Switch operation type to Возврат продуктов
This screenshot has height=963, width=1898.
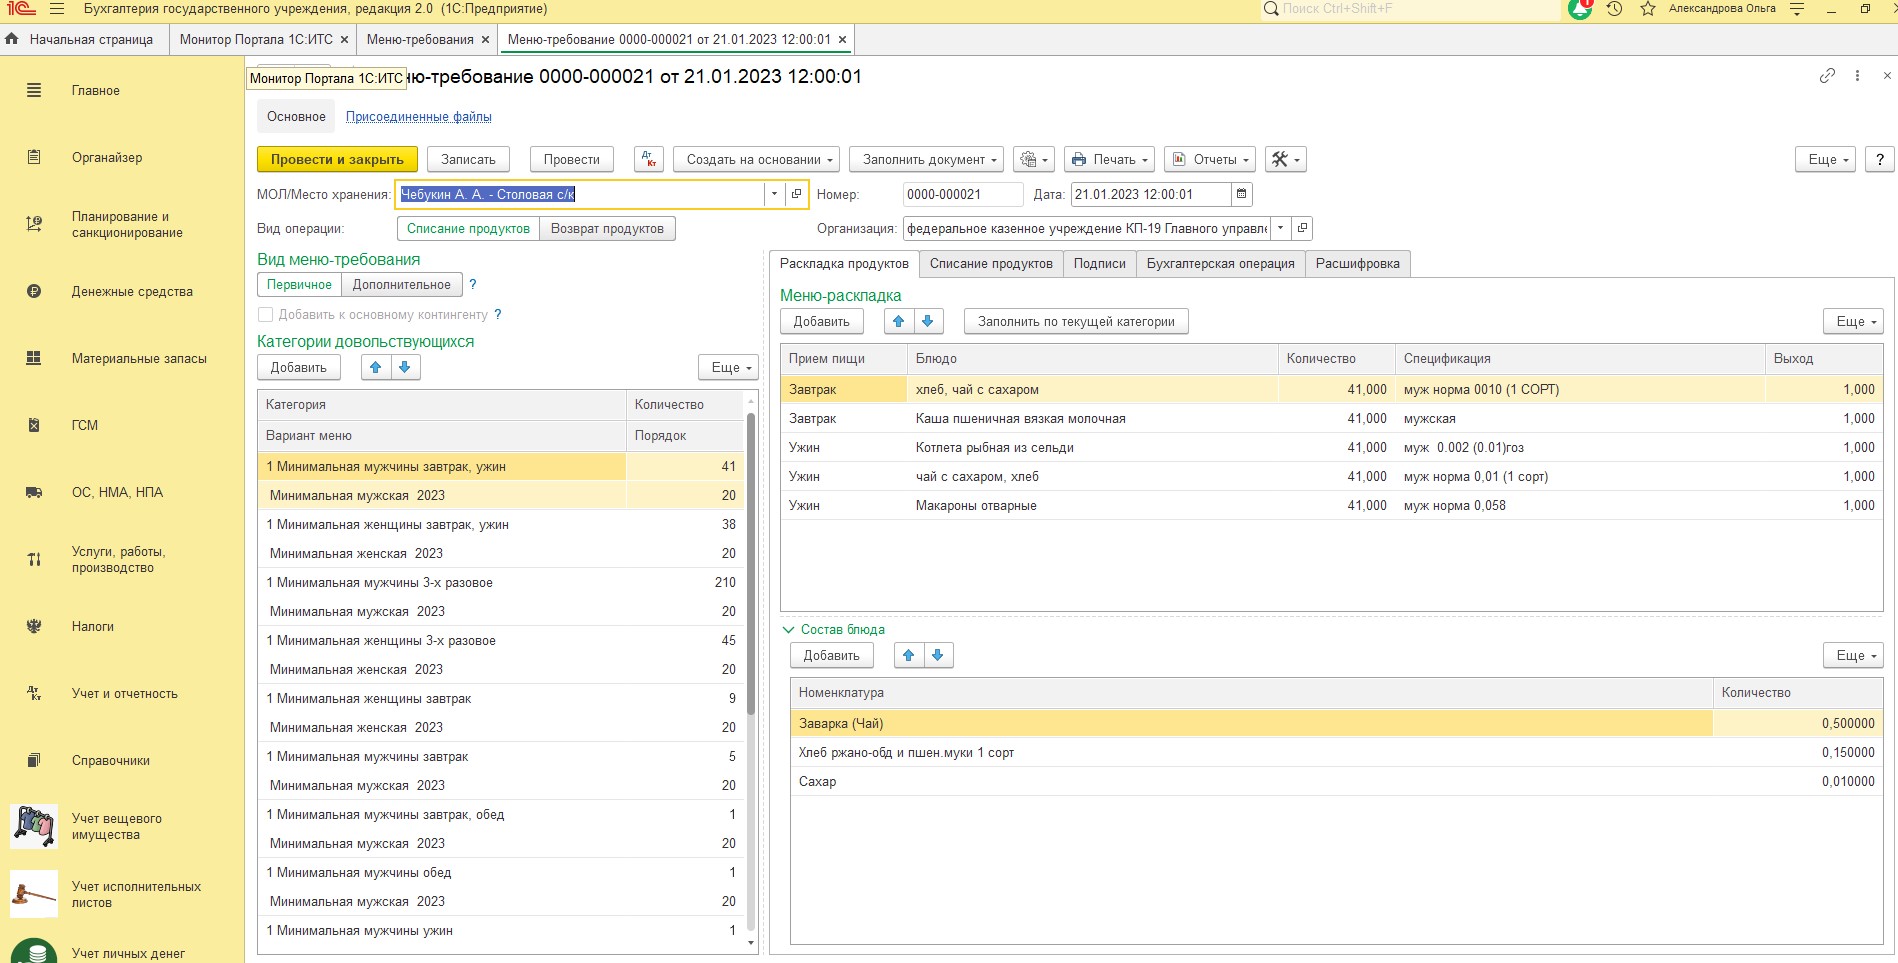[x=607, y=228]
